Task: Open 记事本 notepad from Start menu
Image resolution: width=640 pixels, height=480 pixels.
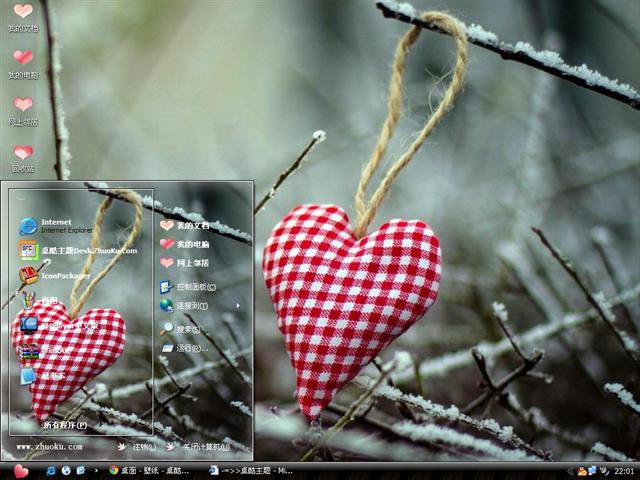Action: coord(42,376)
